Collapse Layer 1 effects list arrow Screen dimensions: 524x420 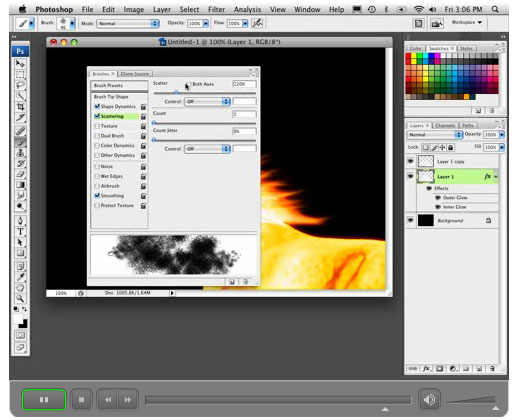pos(496,176)
